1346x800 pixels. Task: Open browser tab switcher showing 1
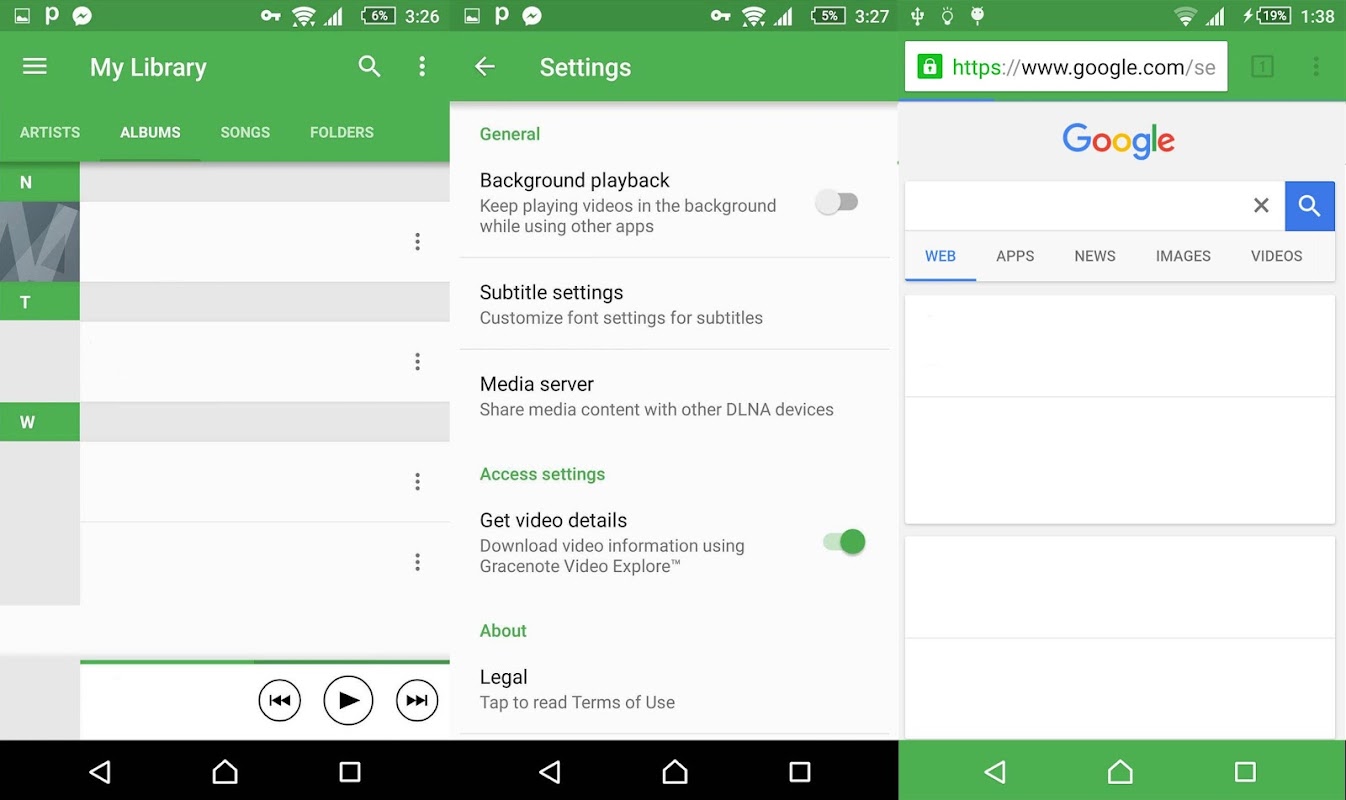tap(1262, 67)
